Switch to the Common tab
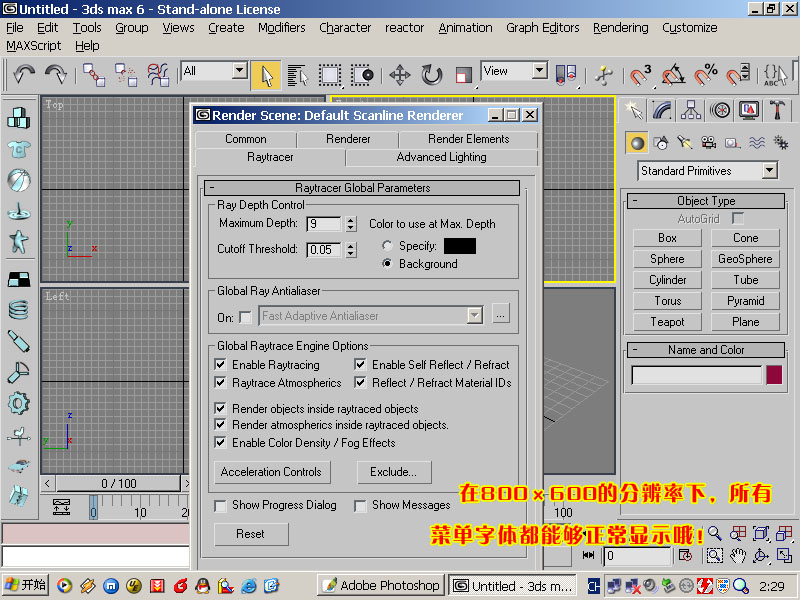Viewport: 800px width, 600px height. tap(245, 139)
